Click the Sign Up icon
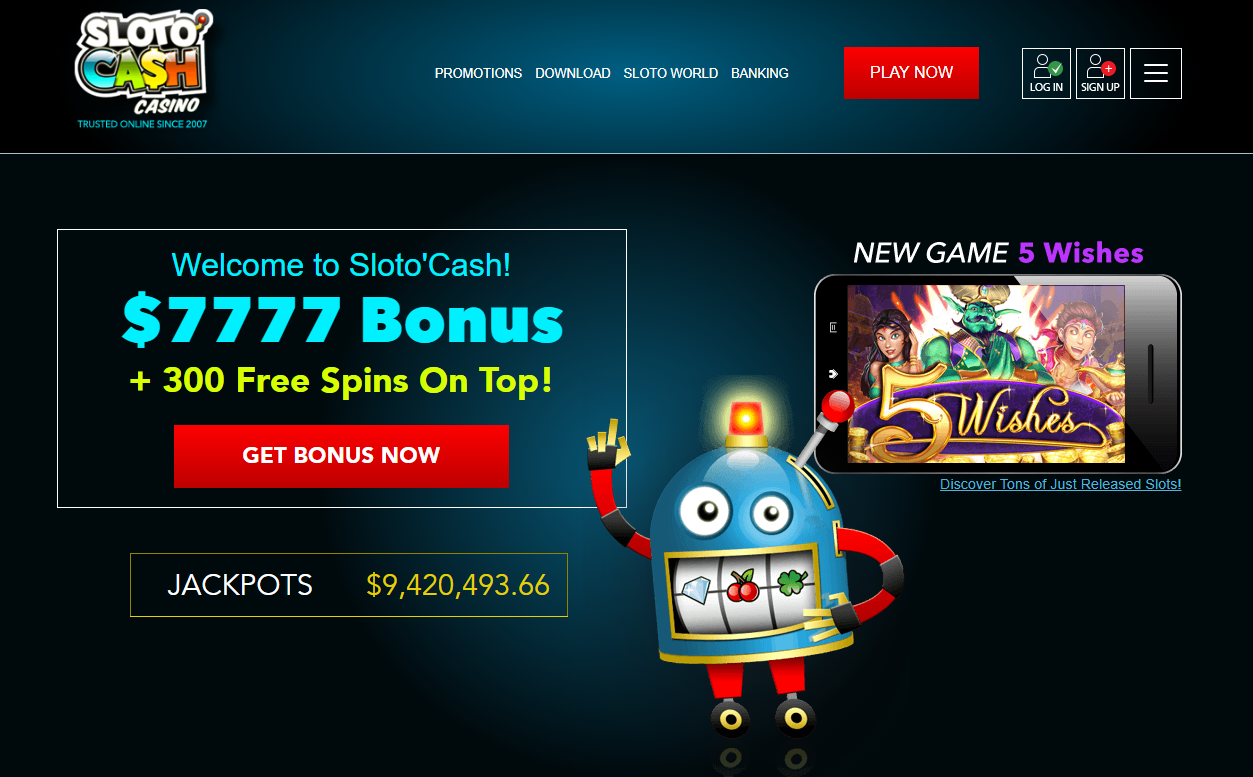The image size is (1253, 777). pos(1100,74)
